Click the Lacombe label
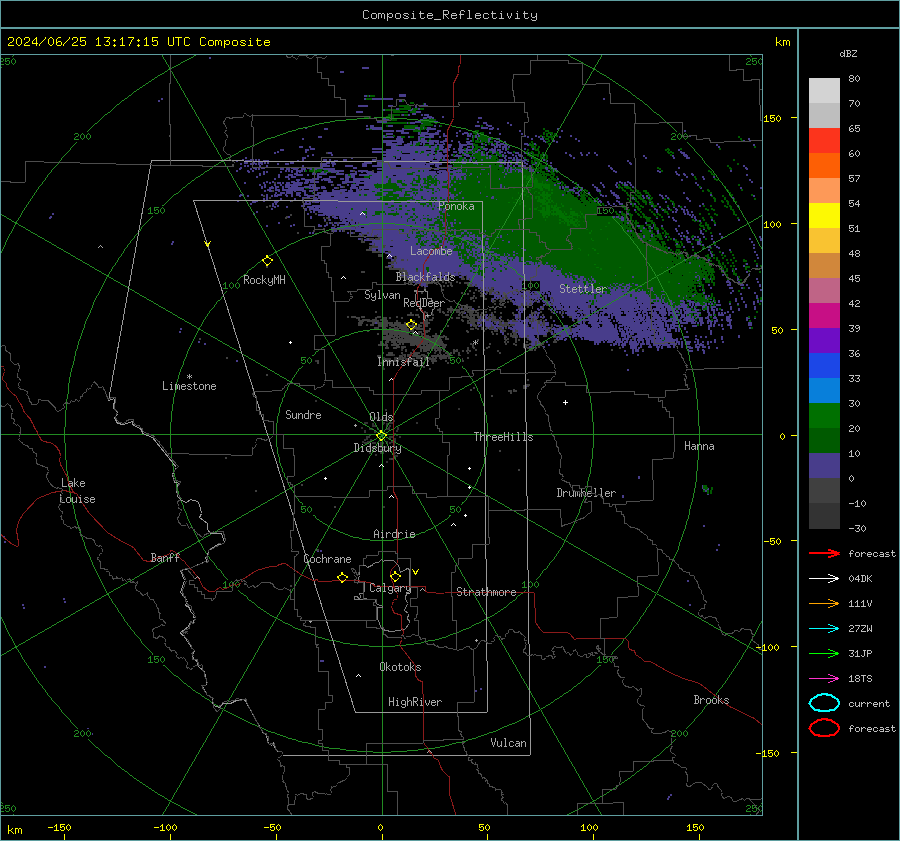This screenshot has height=841, width=900. 431,251
